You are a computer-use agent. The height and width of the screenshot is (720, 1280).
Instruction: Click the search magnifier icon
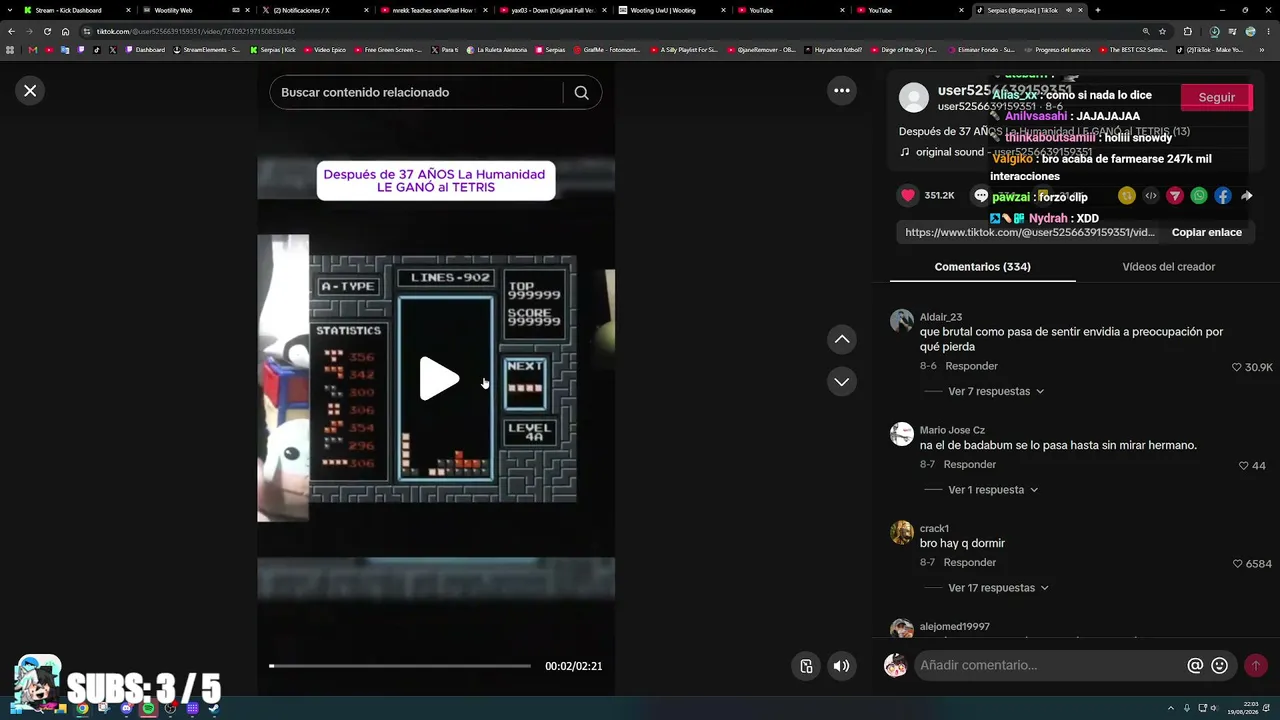click(x=581, y=93)
